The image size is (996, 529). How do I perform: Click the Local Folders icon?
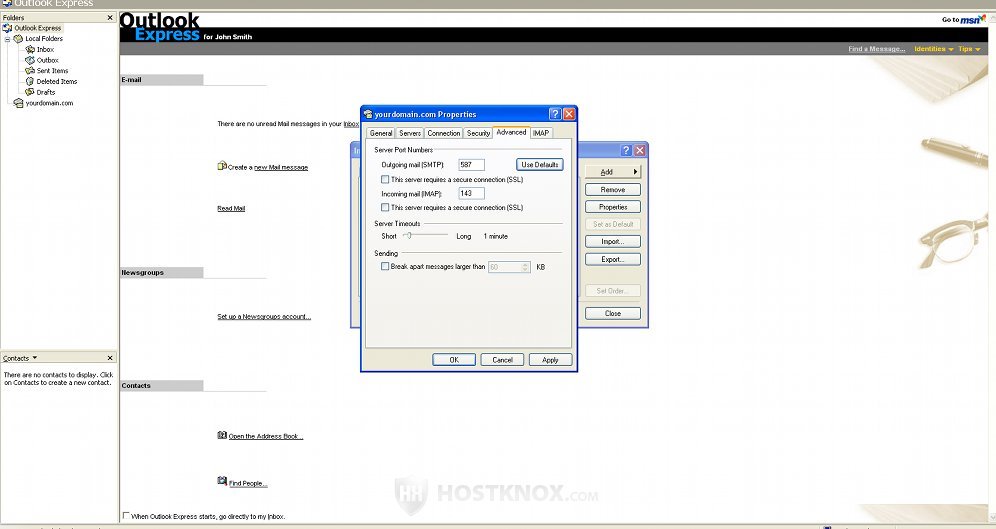(x=18, y=39)
